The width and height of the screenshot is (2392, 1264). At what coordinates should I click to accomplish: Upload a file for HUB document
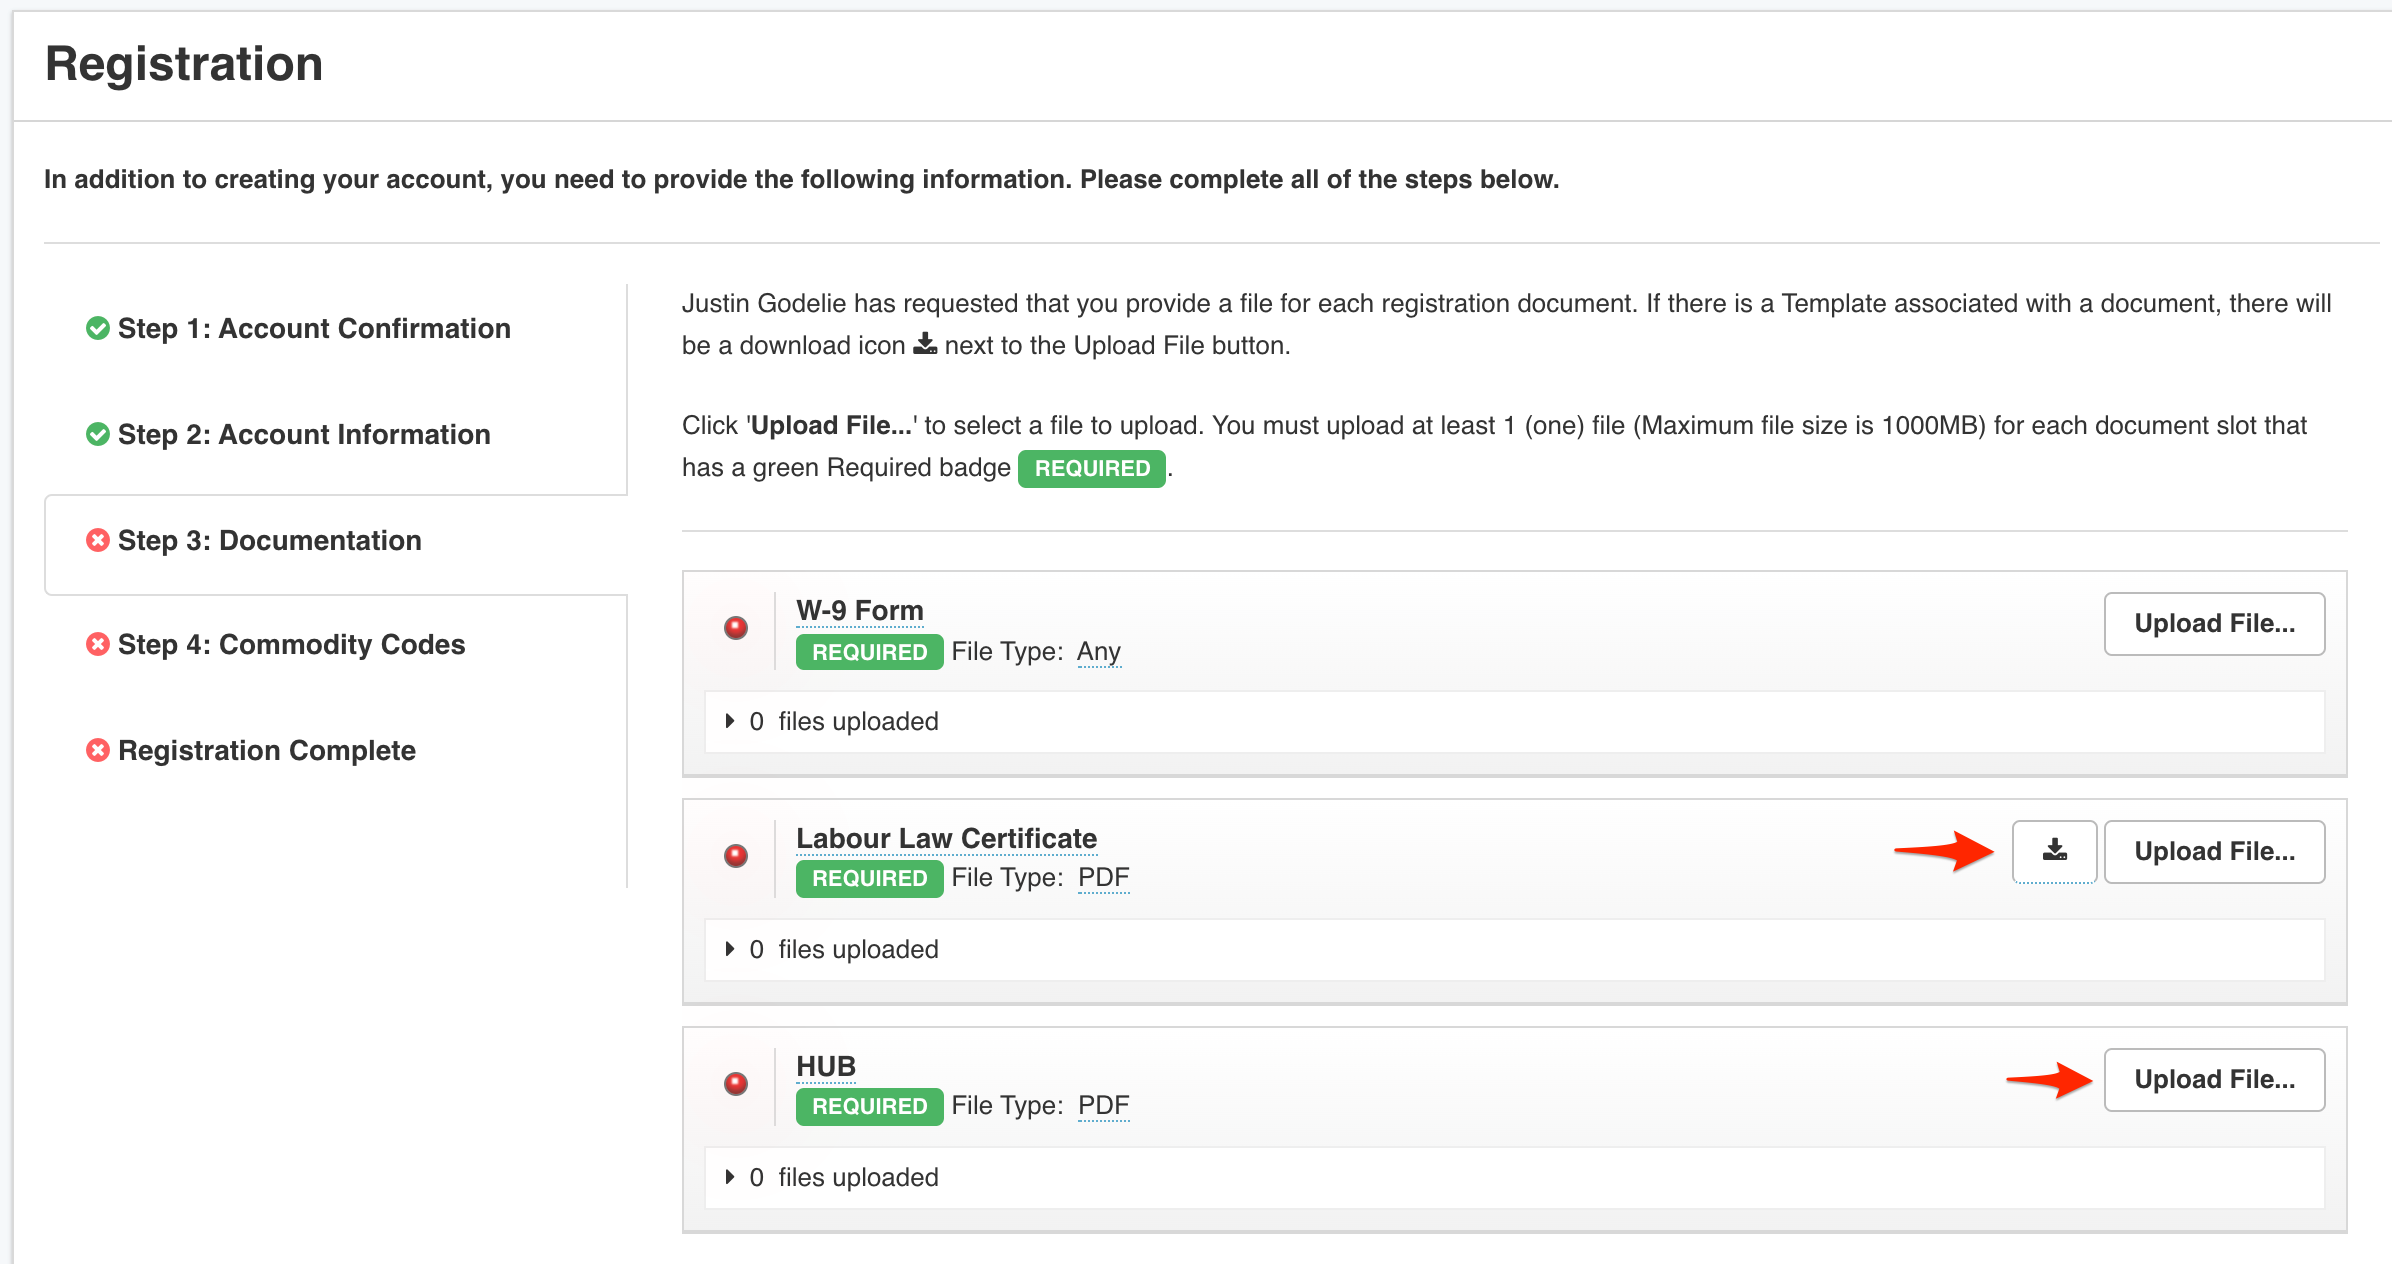2214,1080
